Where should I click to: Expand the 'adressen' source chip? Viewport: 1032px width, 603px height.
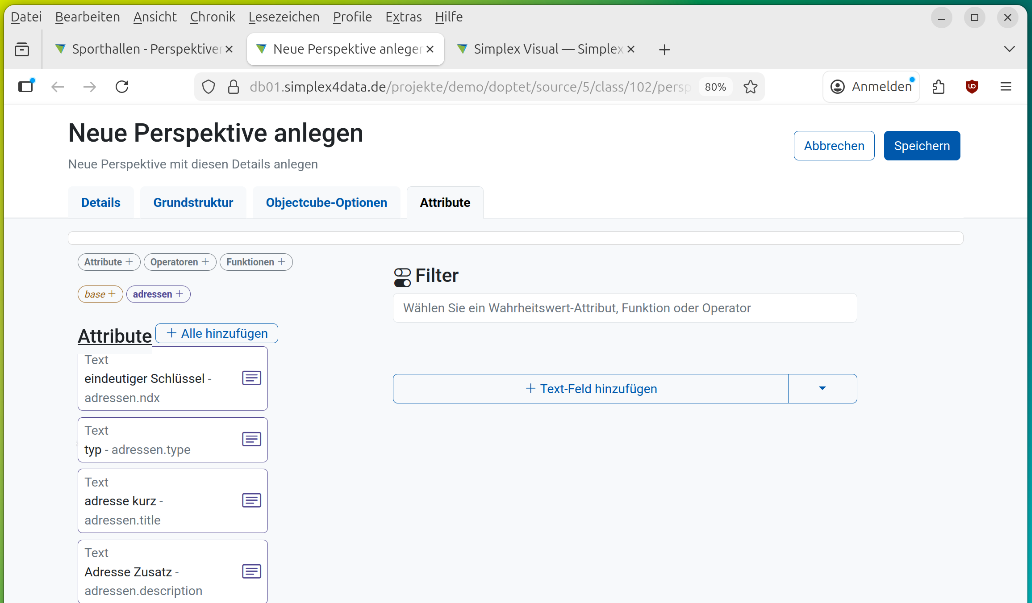click(158, 294)
